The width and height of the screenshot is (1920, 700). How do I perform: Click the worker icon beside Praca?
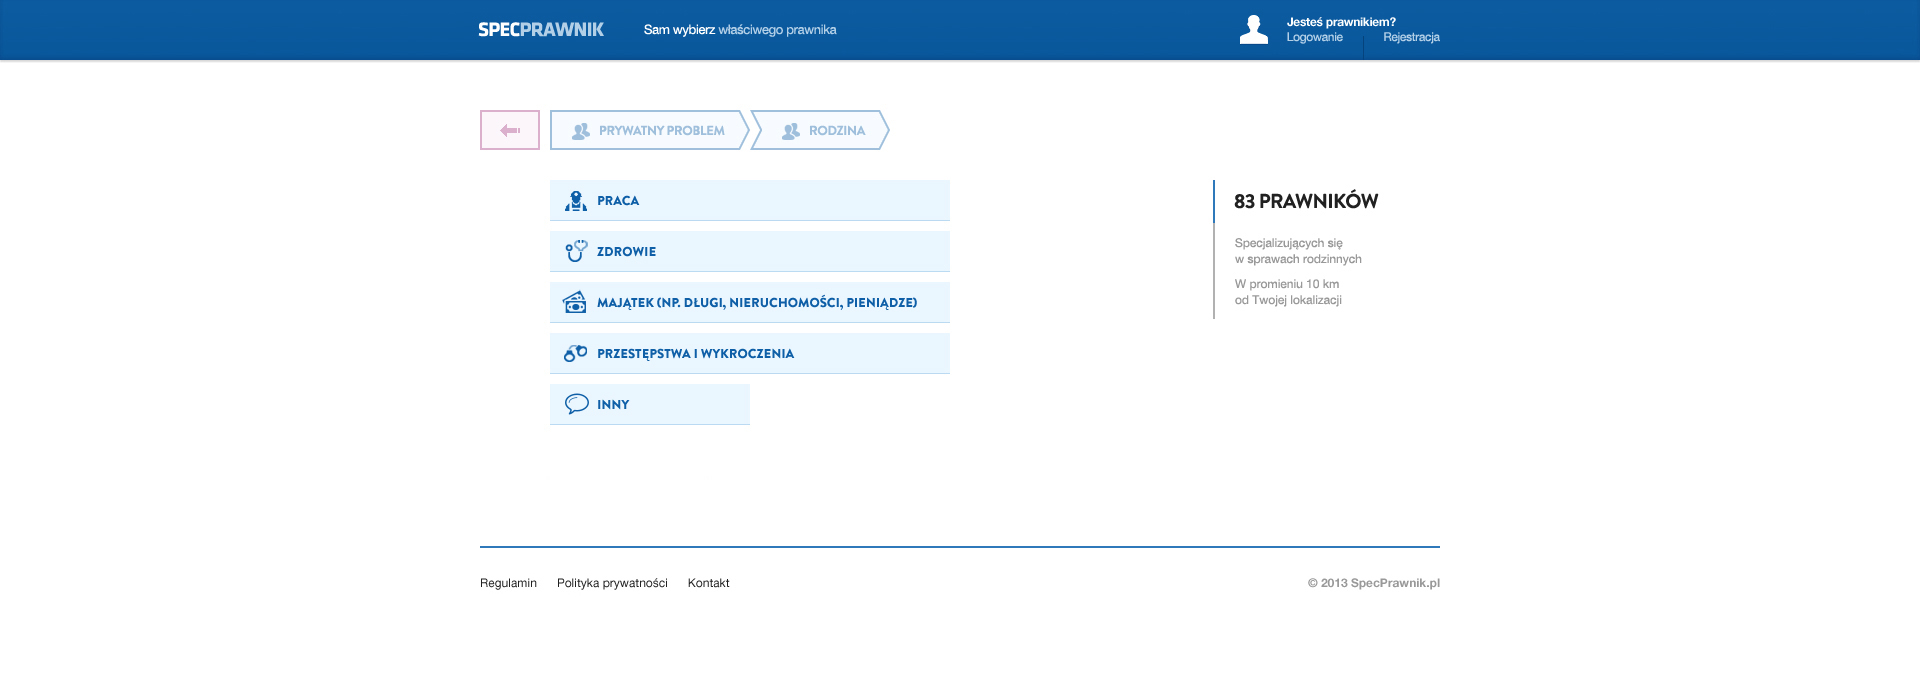[576, 201]
